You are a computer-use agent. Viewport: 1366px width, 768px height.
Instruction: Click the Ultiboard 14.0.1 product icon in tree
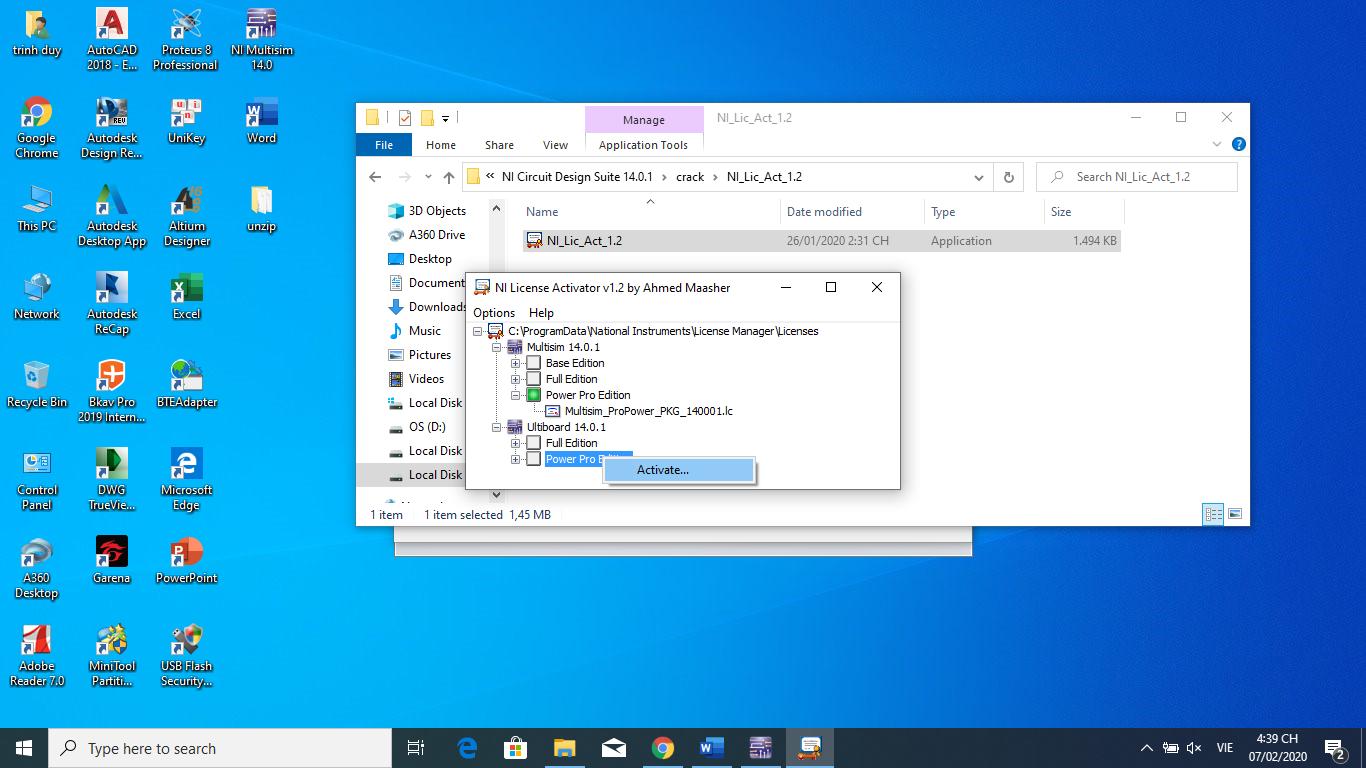pyautogui.click(x=515, y=427)
